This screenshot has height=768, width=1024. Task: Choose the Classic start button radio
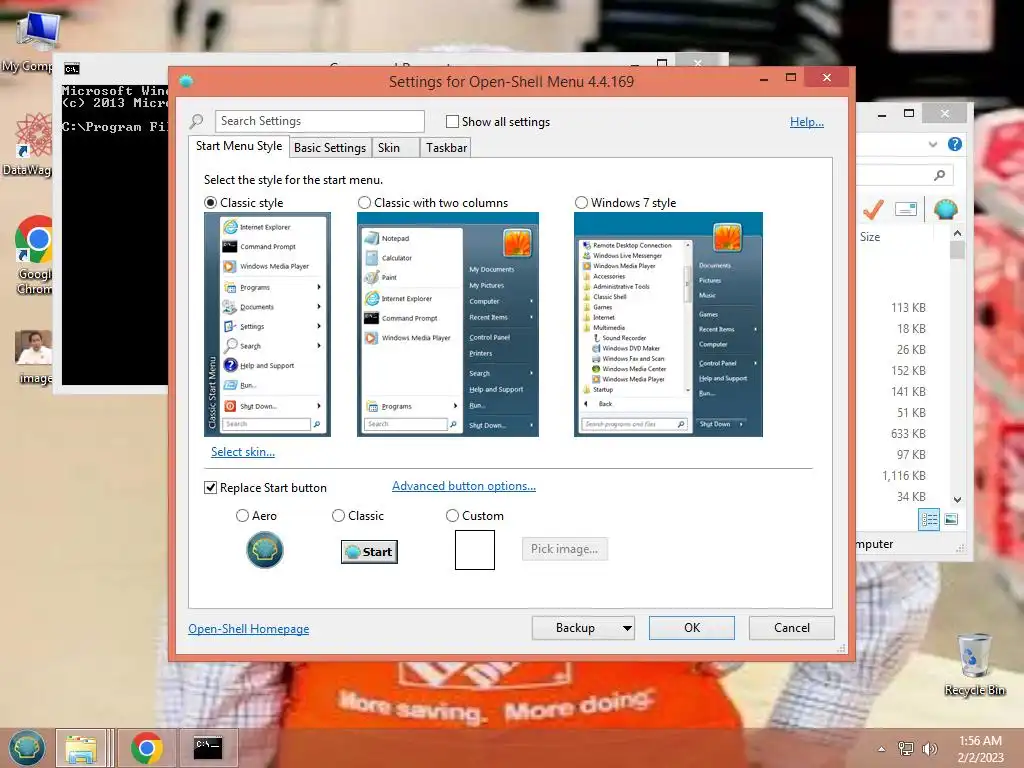(x=338, y=515)
